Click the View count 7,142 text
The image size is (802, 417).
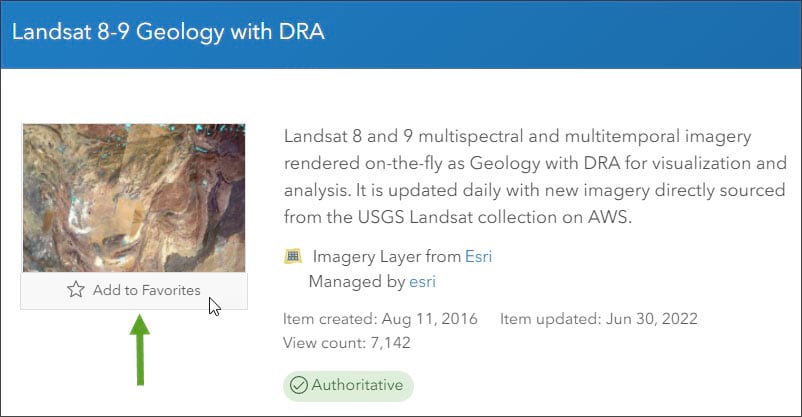[x=346, y=343]
